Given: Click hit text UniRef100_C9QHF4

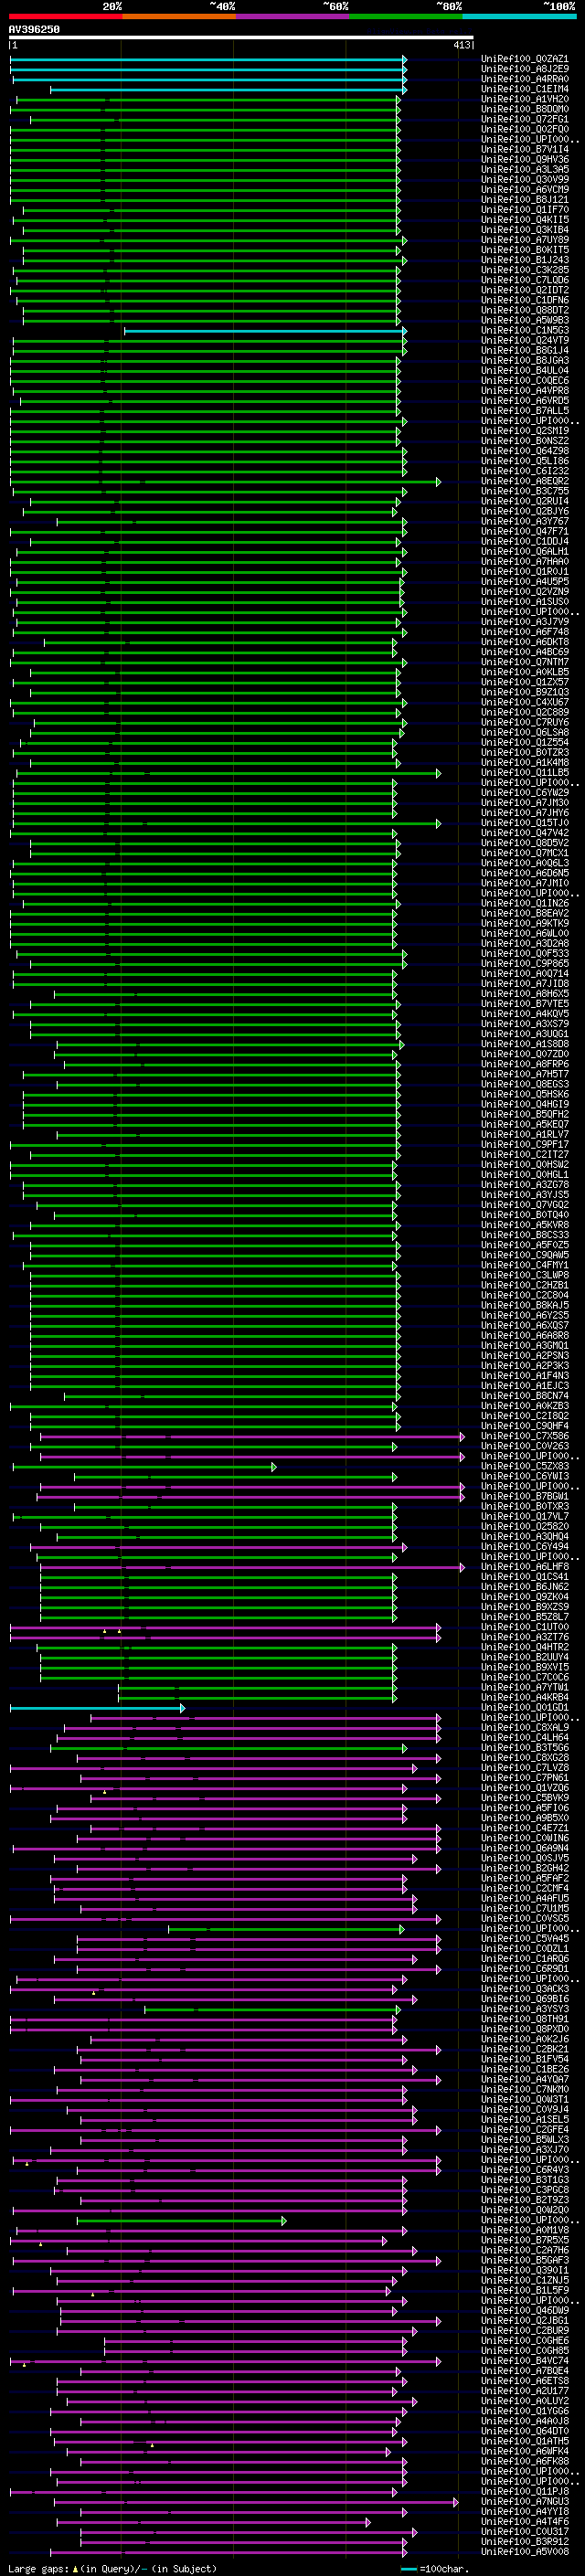Looking at the screenshot, I should (524, 1425).
